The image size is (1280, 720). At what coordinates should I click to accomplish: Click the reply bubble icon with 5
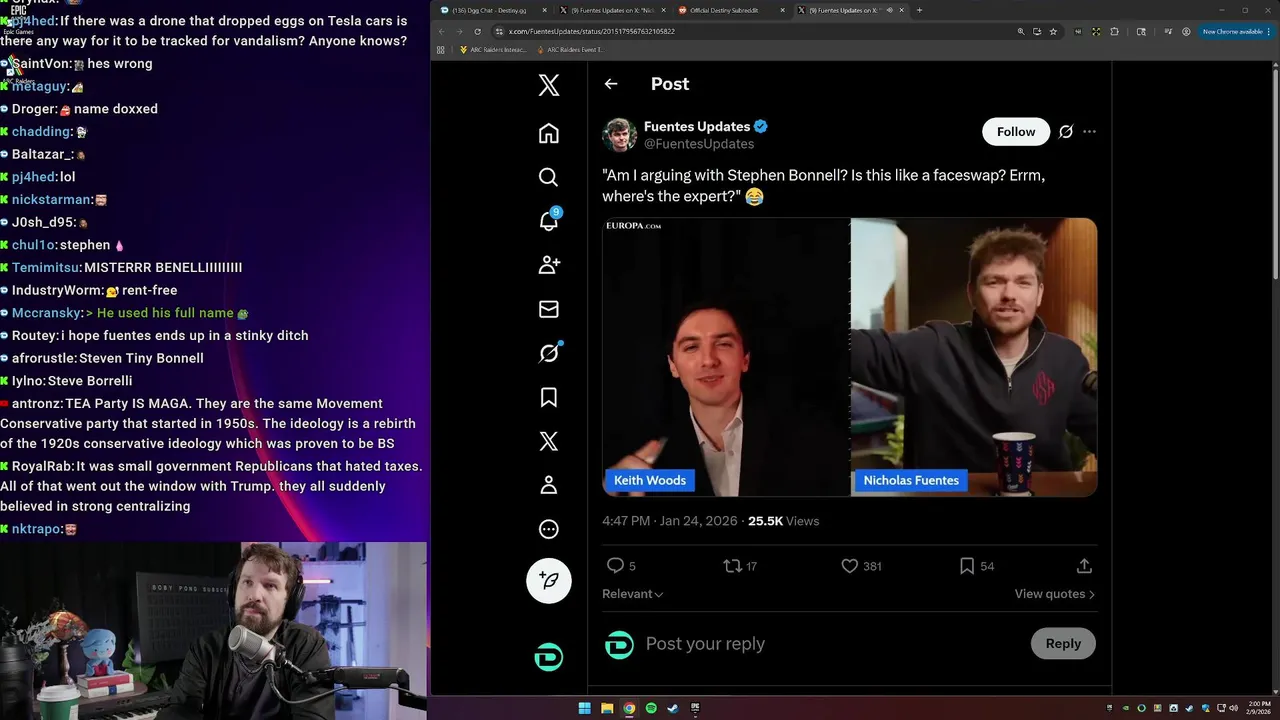[616, 566]
